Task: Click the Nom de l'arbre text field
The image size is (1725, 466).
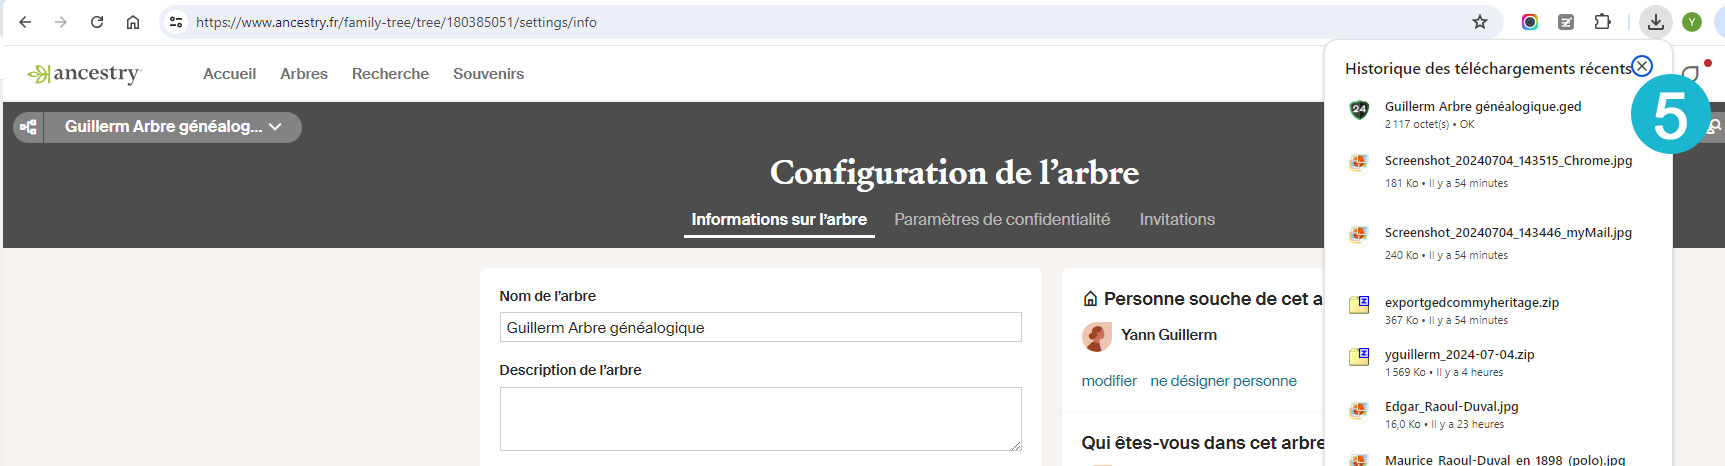Action: (760, 328)
